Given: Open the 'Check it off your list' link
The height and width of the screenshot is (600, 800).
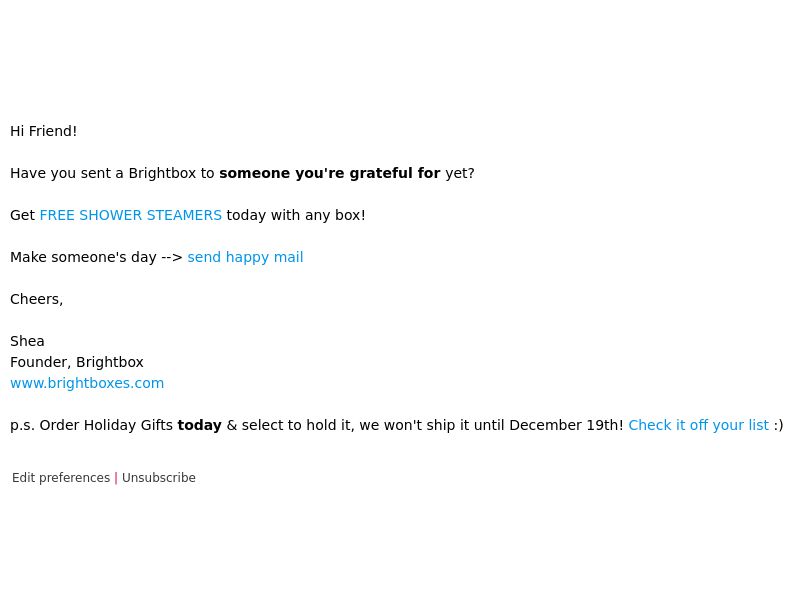Looking at the screenshot, I should coord(698,425).
